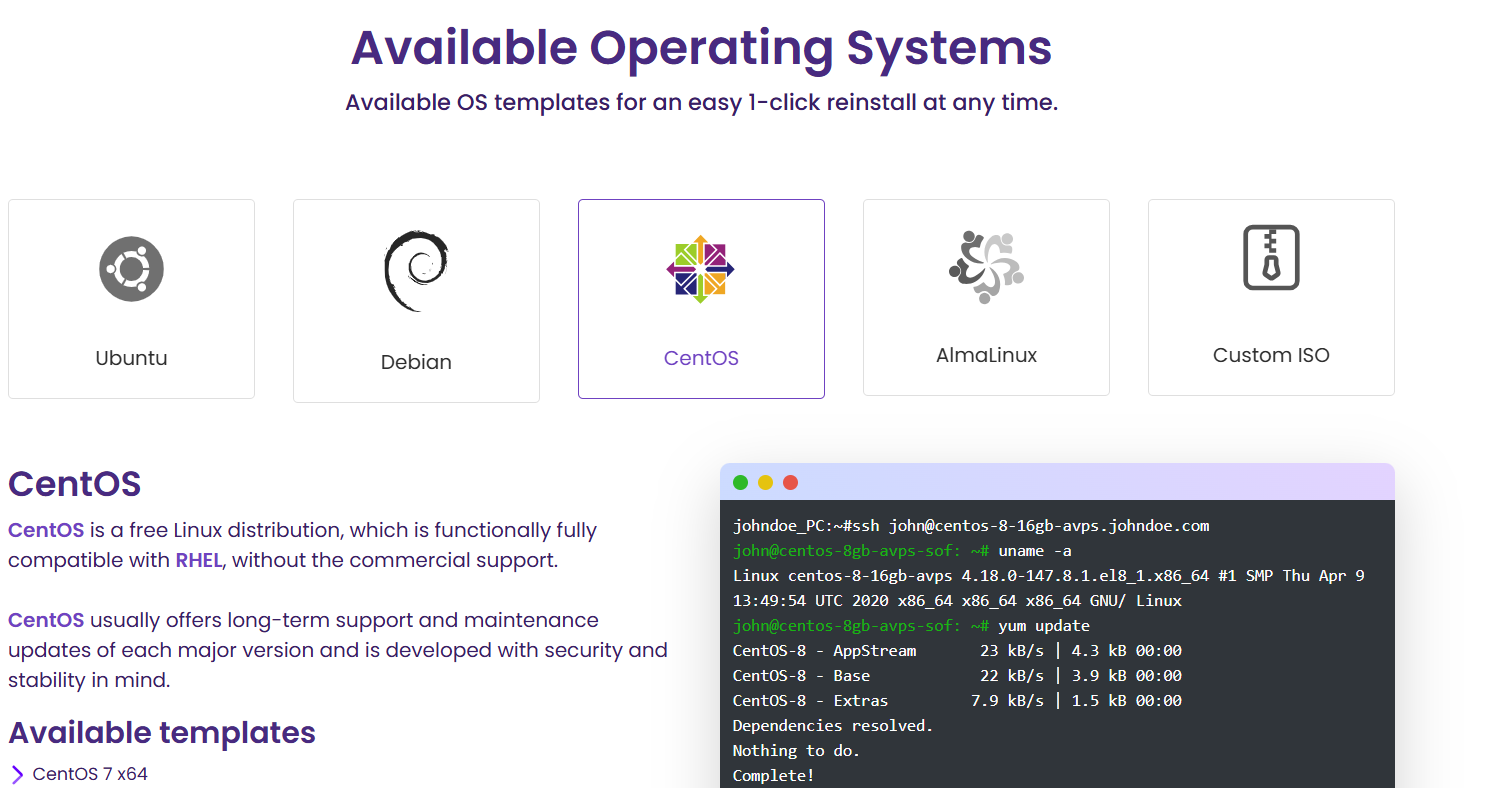Click the 'yum update' command line

click(911, 625)
